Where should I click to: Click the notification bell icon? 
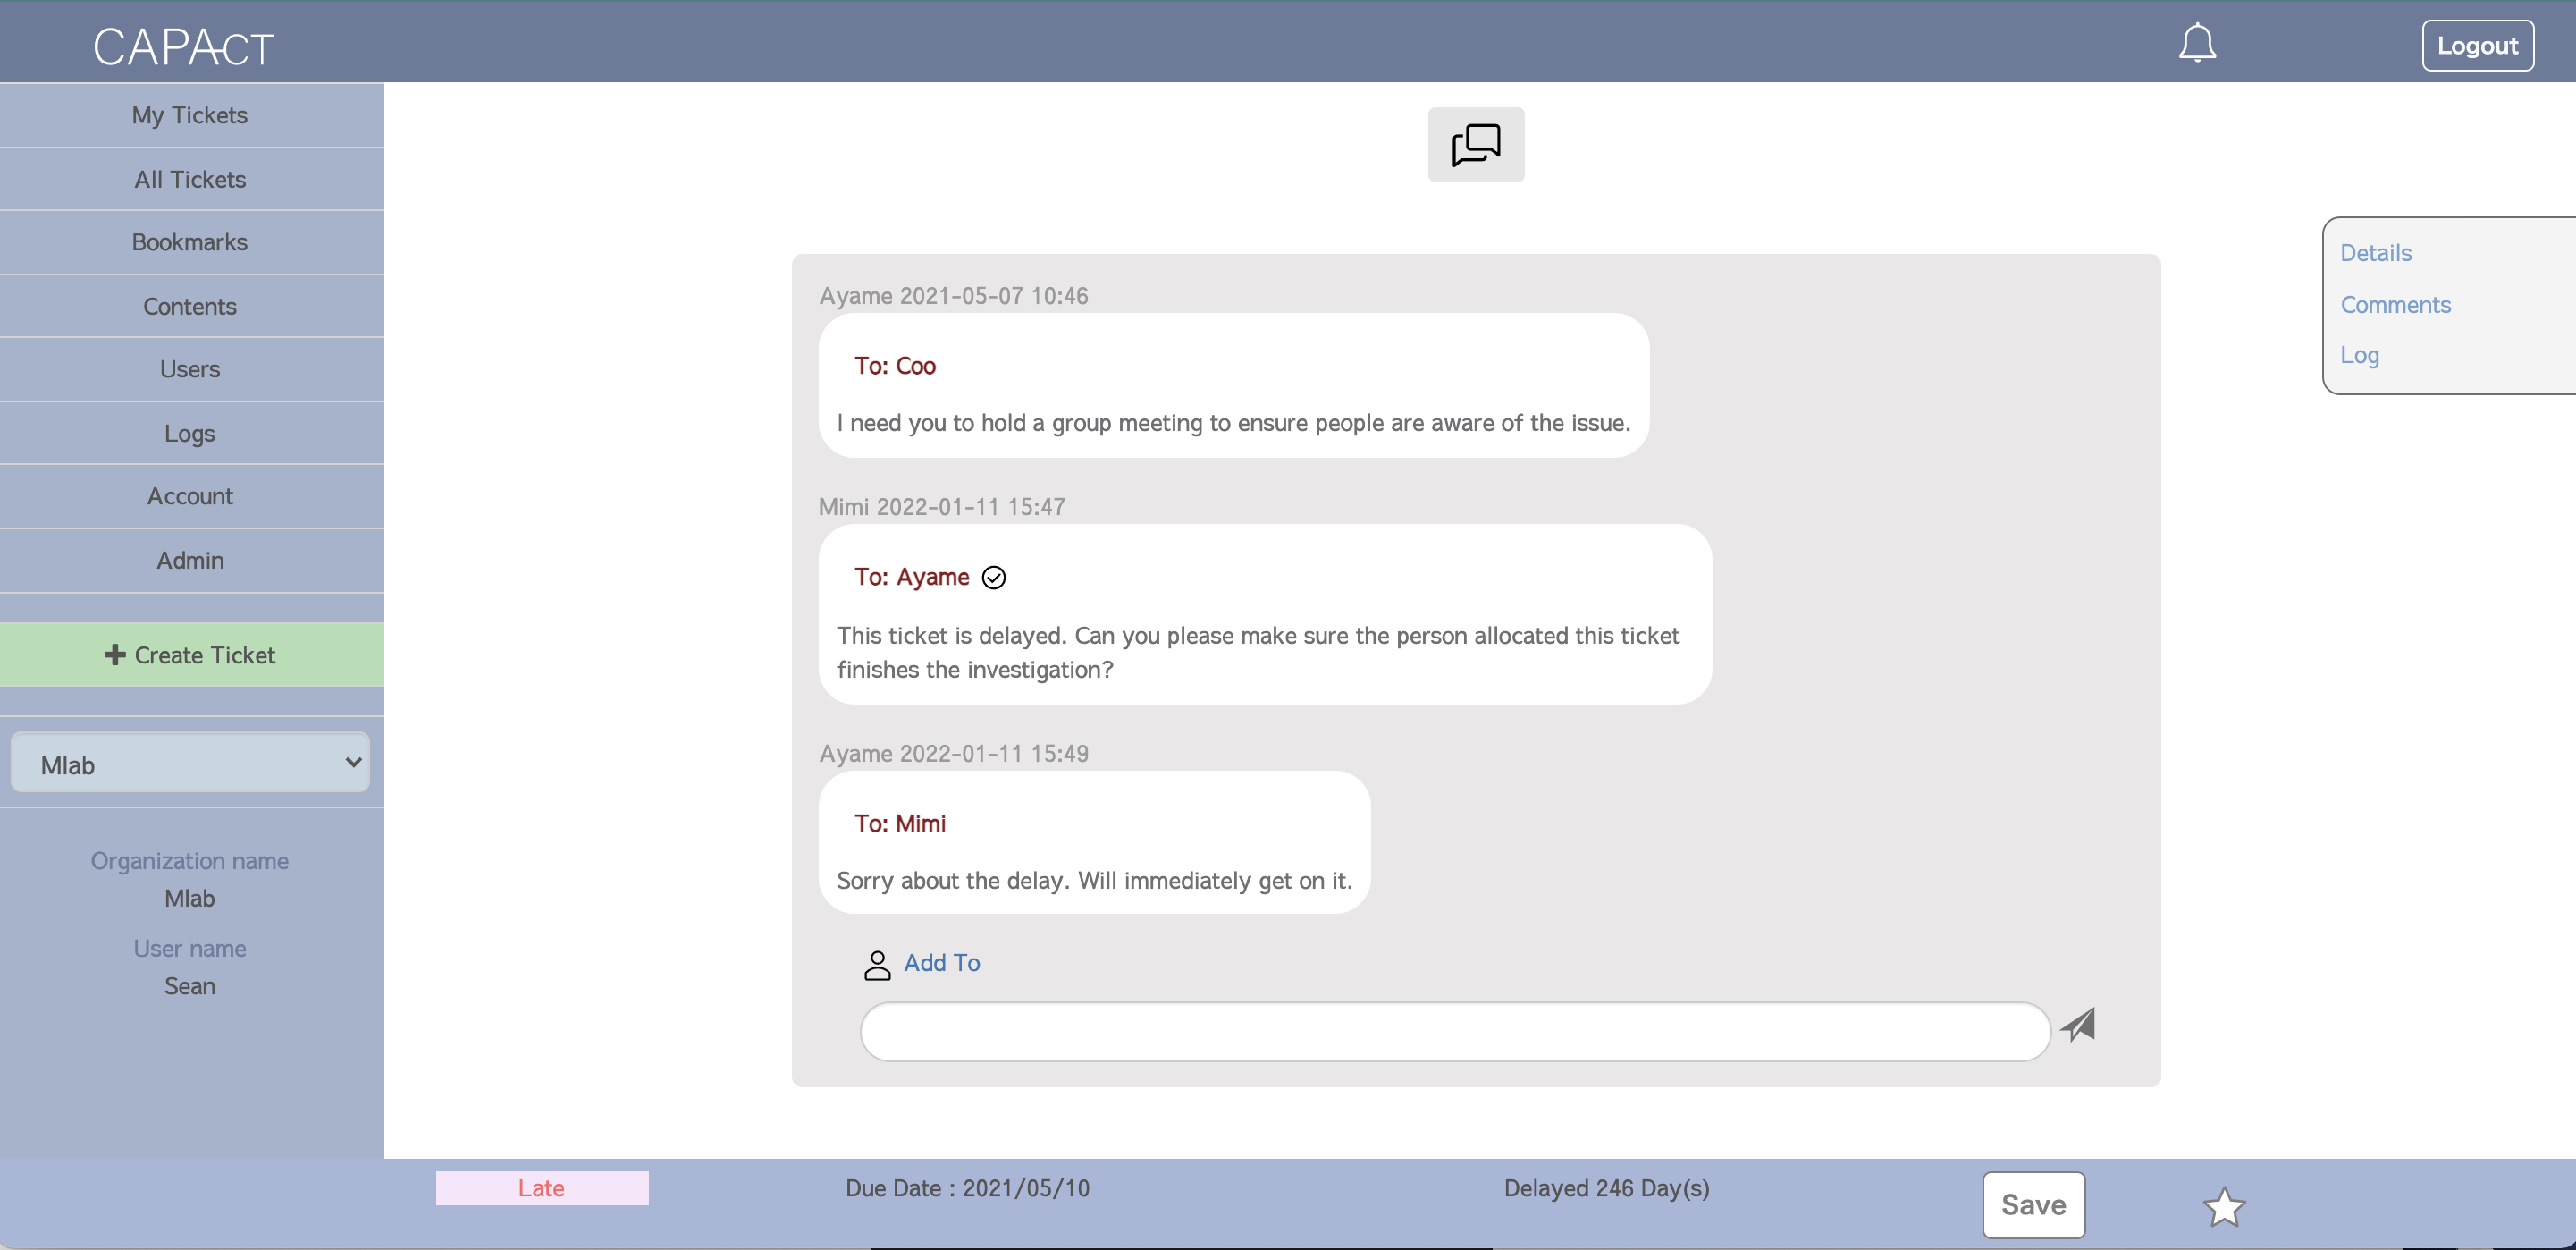pos(2197,43)
